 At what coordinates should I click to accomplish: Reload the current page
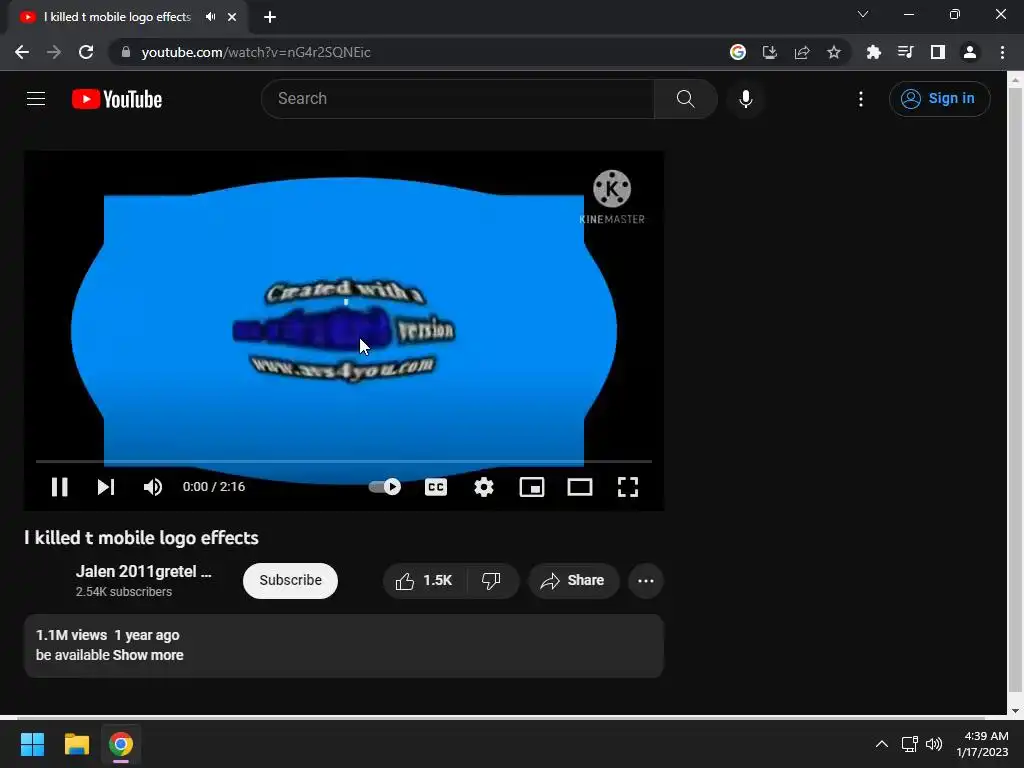point(86,52)
